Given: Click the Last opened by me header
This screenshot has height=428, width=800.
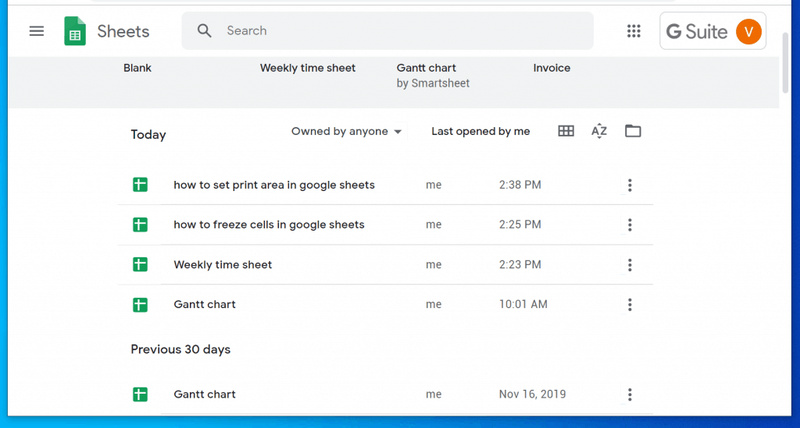Looking at the screenshot, I should [481, 132].
